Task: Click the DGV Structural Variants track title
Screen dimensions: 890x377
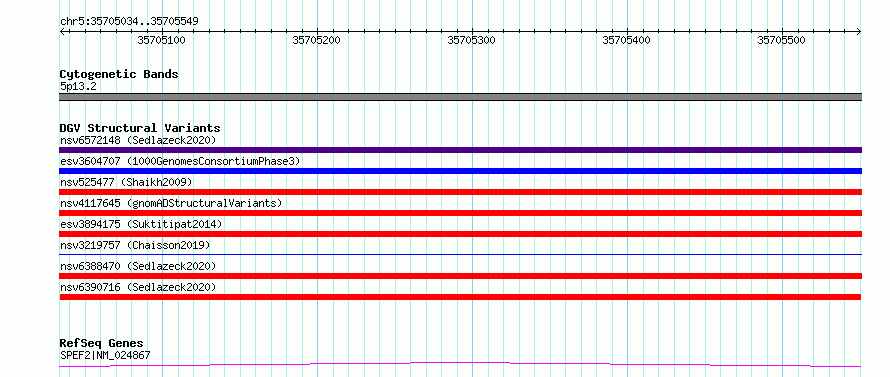Action: [140, 128]
